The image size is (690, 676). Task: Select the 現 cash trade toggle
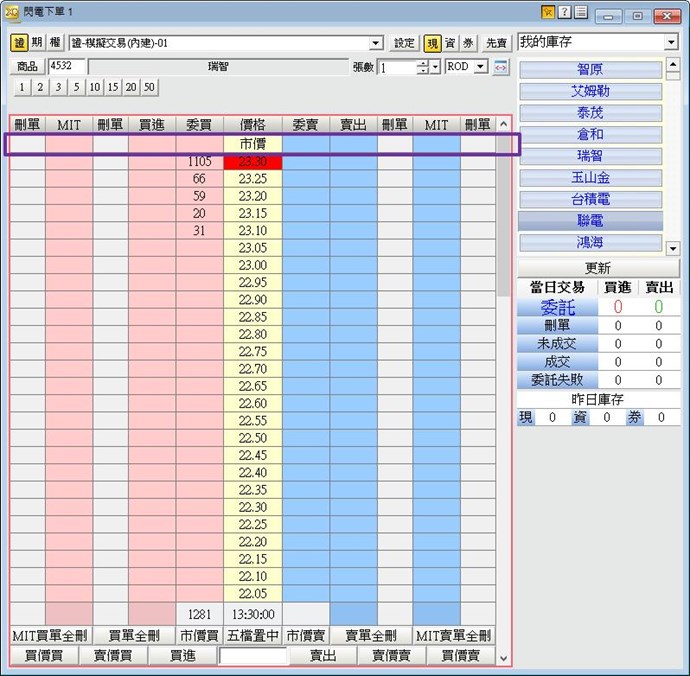click(432, 43)
